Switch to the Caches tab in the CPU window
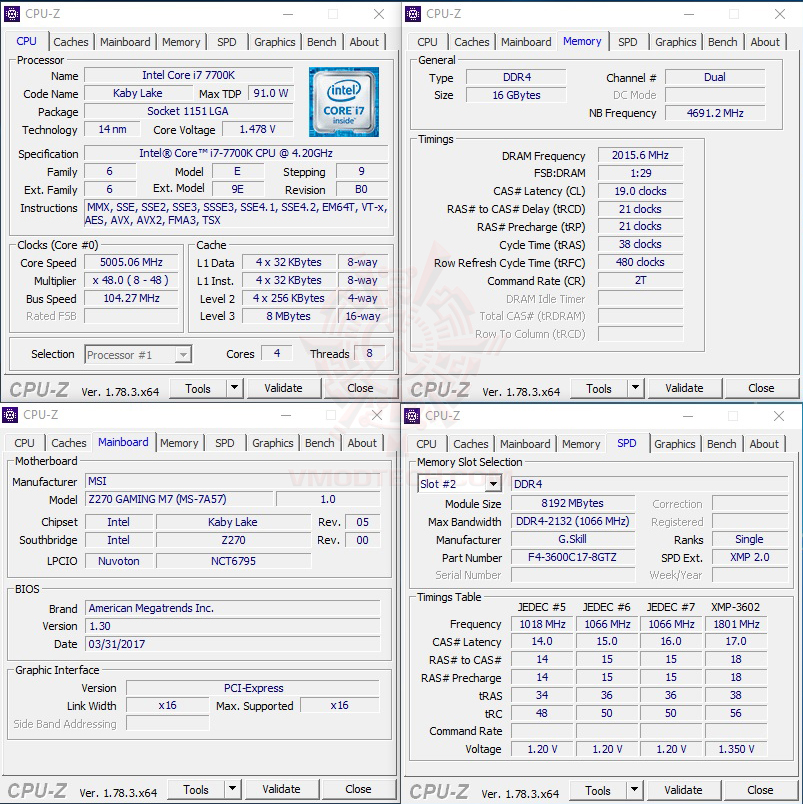The height and width of the screenshot is (804, 803). click(70, 42)
